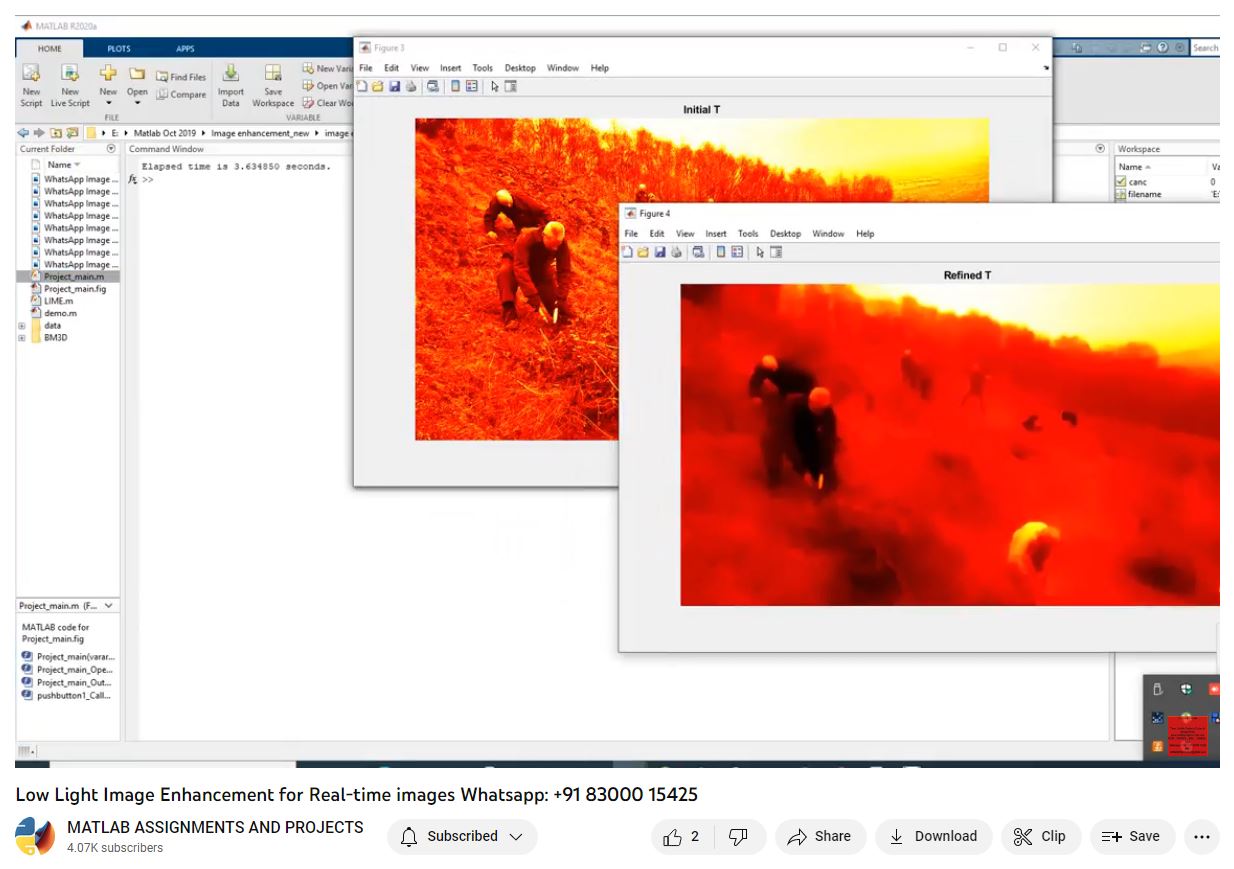The width and height of the screenshot is (1234, 869).
Task: Click the Share button below video
Action: coord(819,837)
